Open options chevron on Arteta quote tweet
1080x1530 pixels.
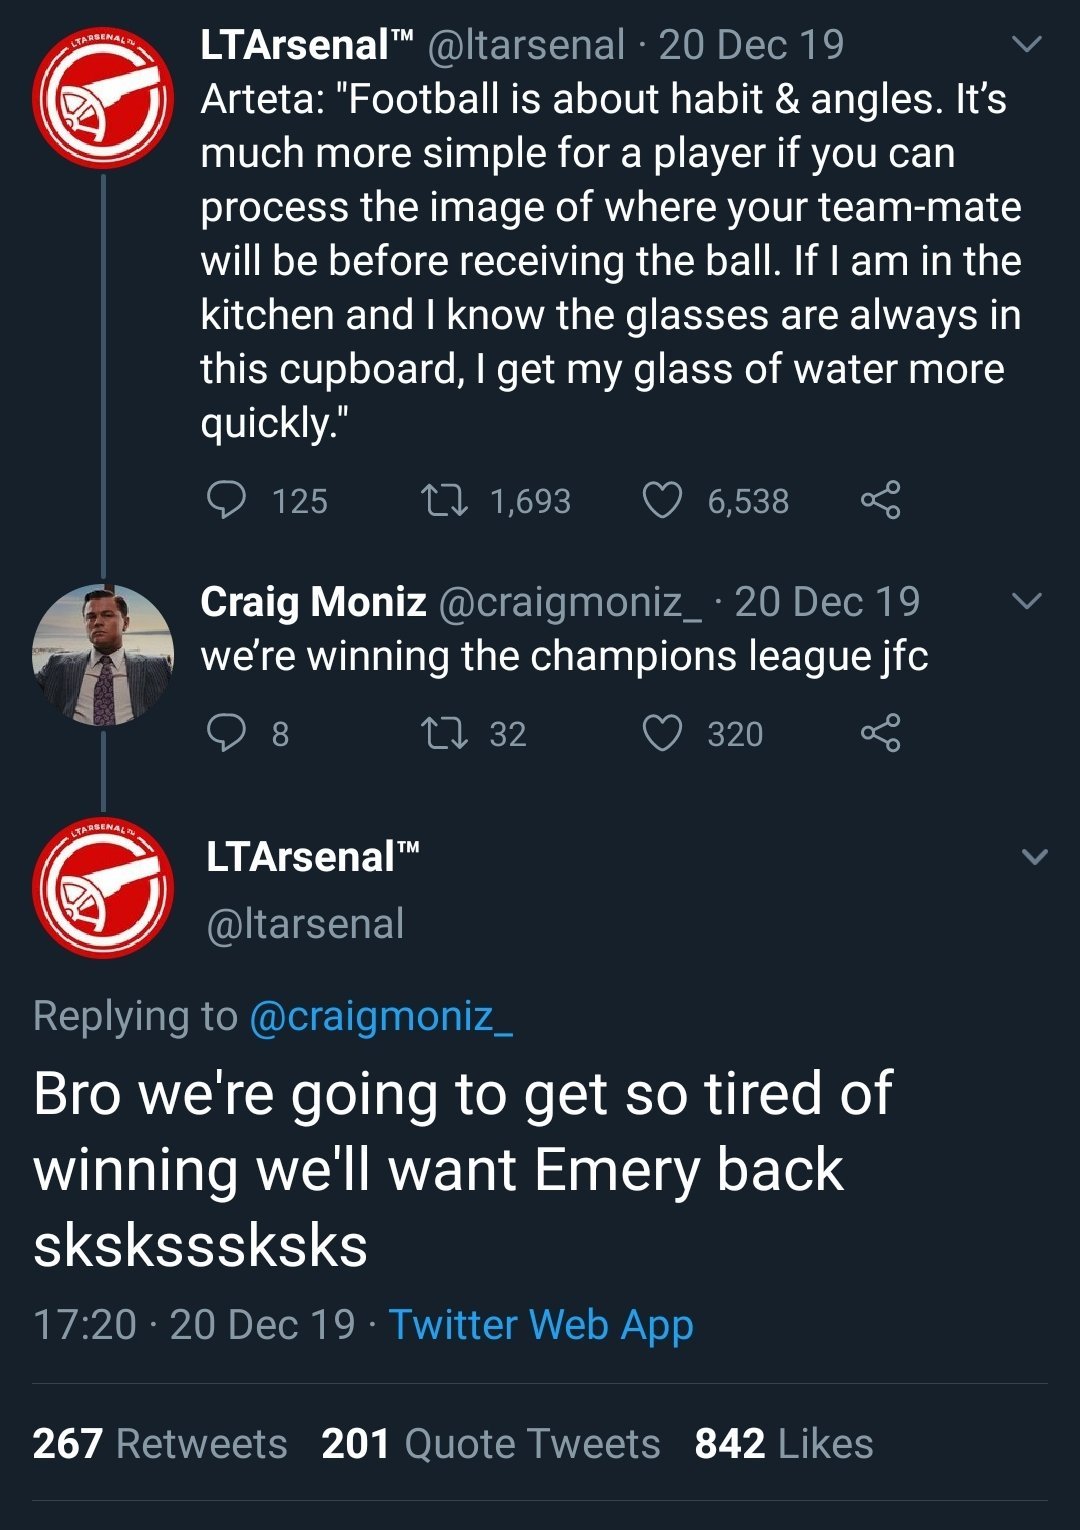click(x=1027, y=45)
